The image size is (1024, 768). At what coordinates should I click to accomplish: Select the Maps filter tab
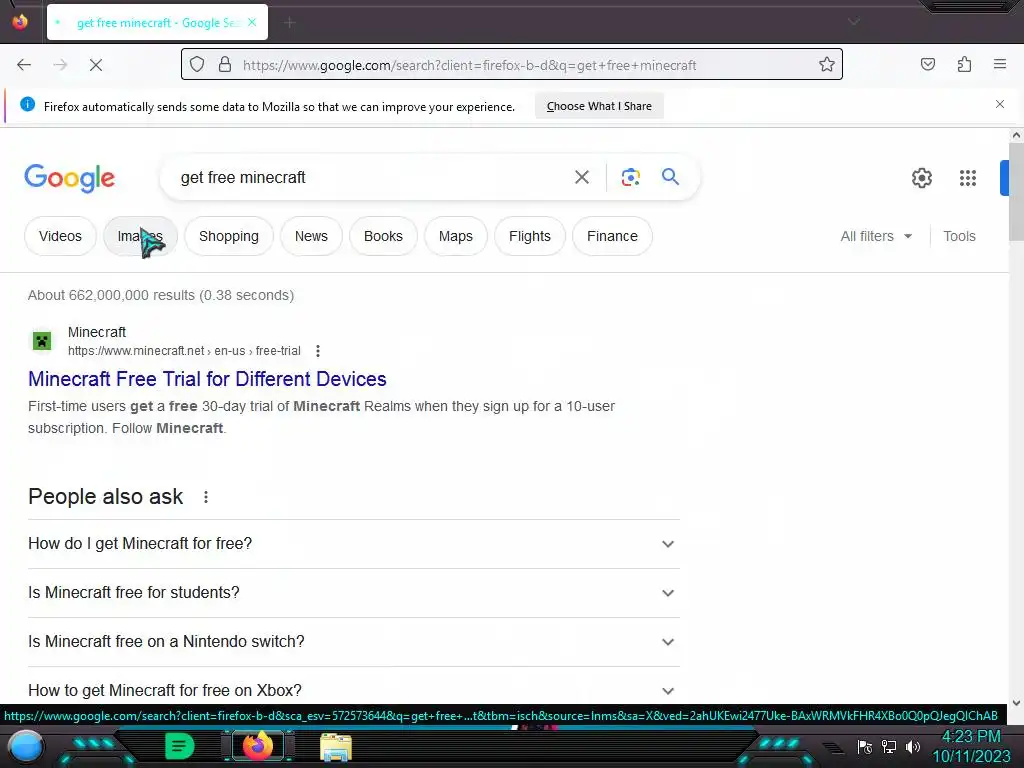(456, 236)
